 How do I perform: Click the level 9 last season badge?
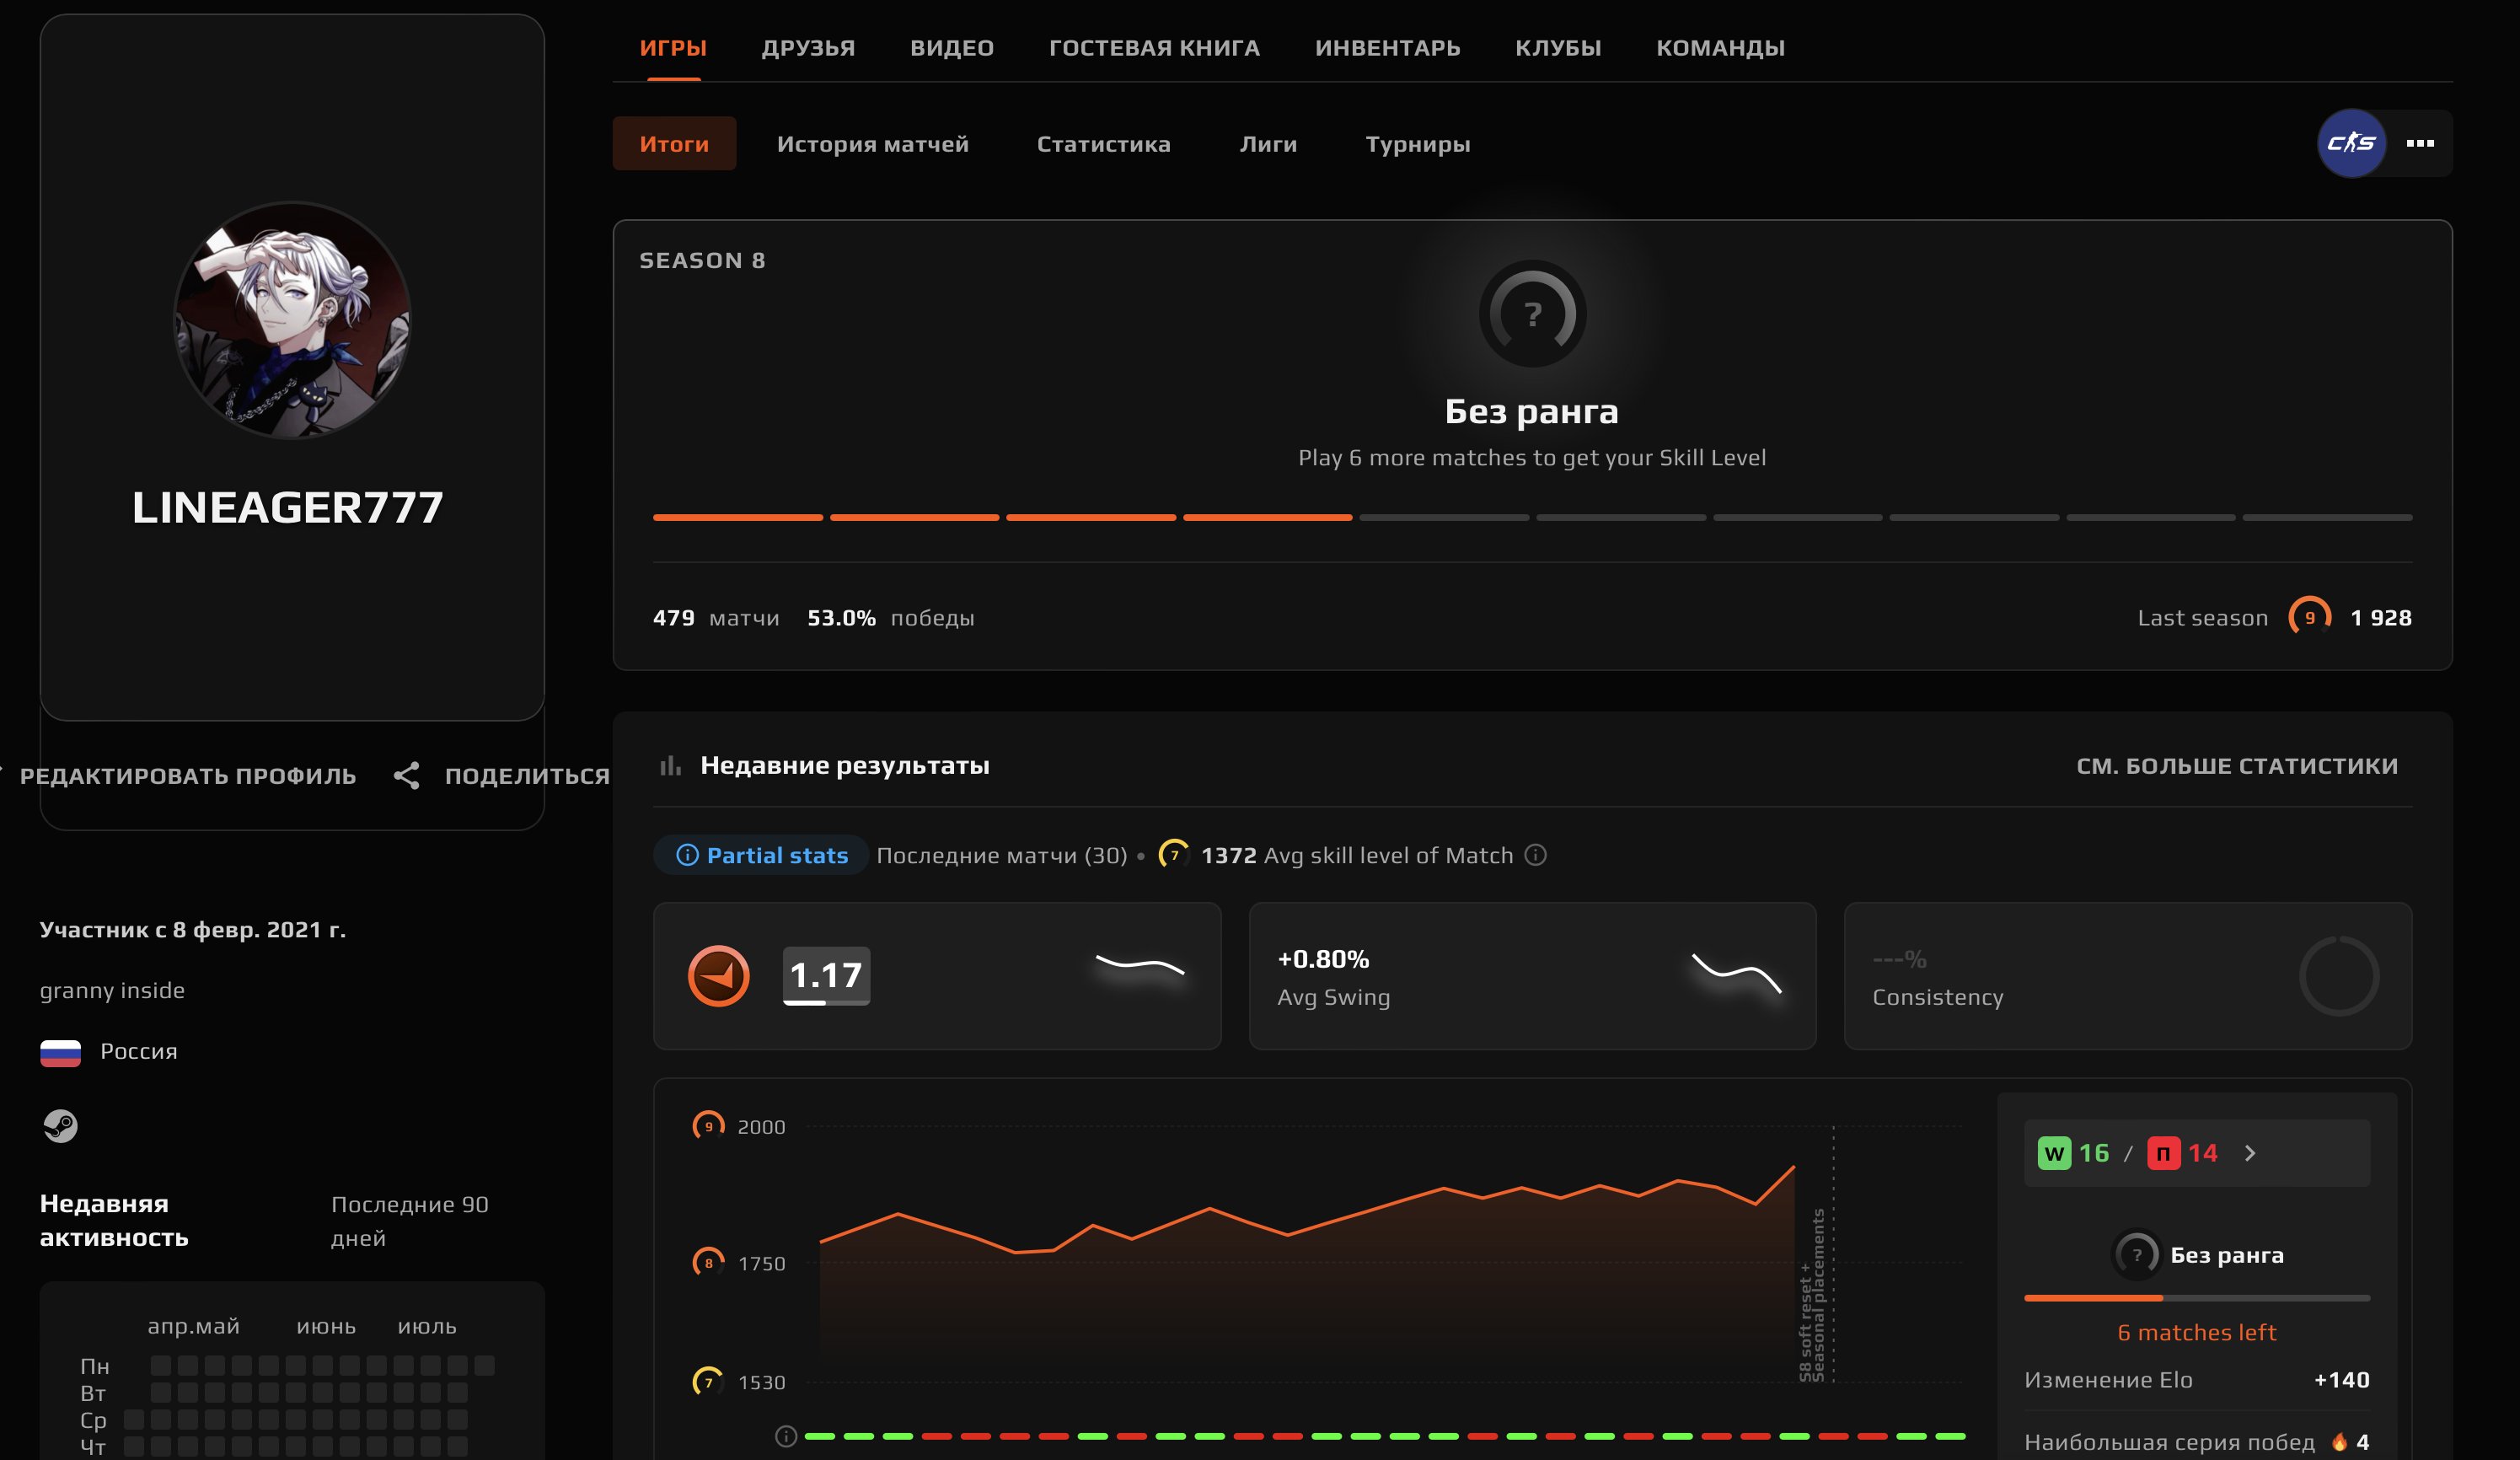coord(2309,618)
